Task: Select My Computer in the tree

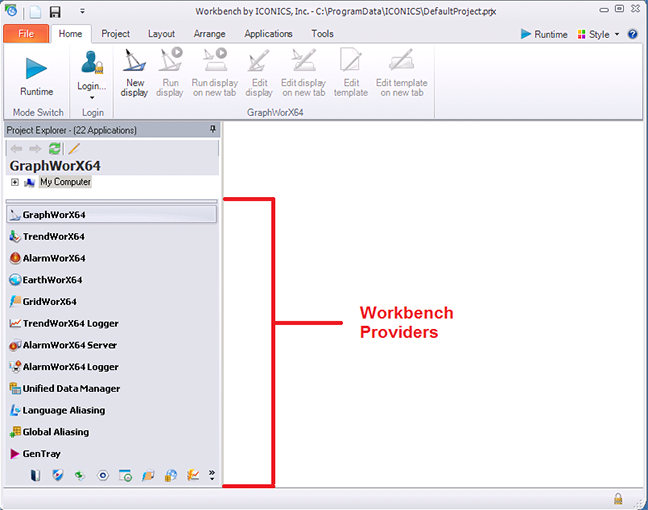Action: click(65, 182)
